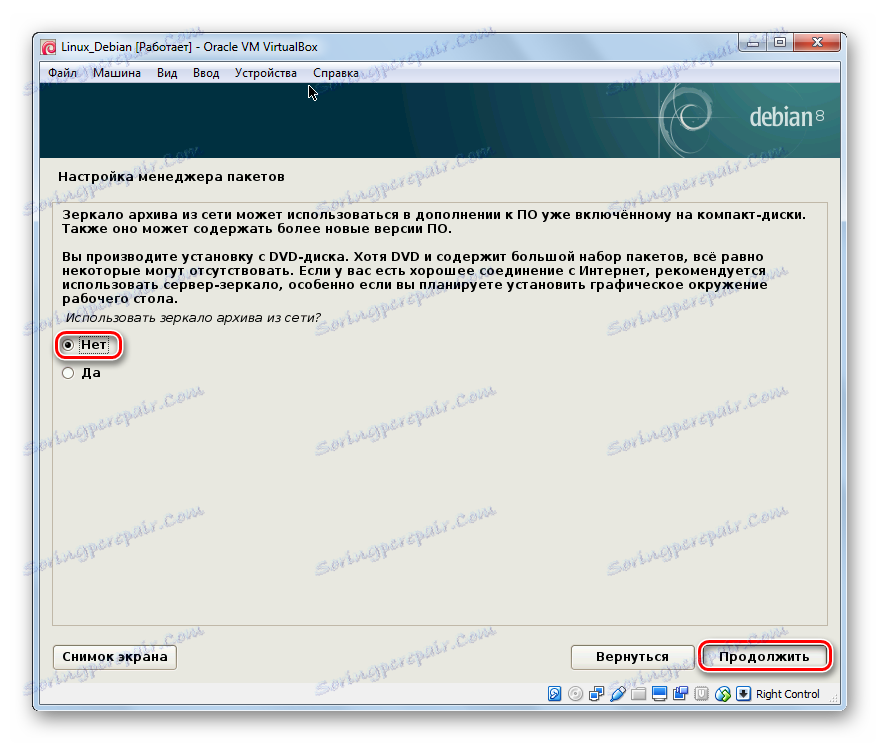
Task: Click the Продолжить button
Action: click(764, 656)
